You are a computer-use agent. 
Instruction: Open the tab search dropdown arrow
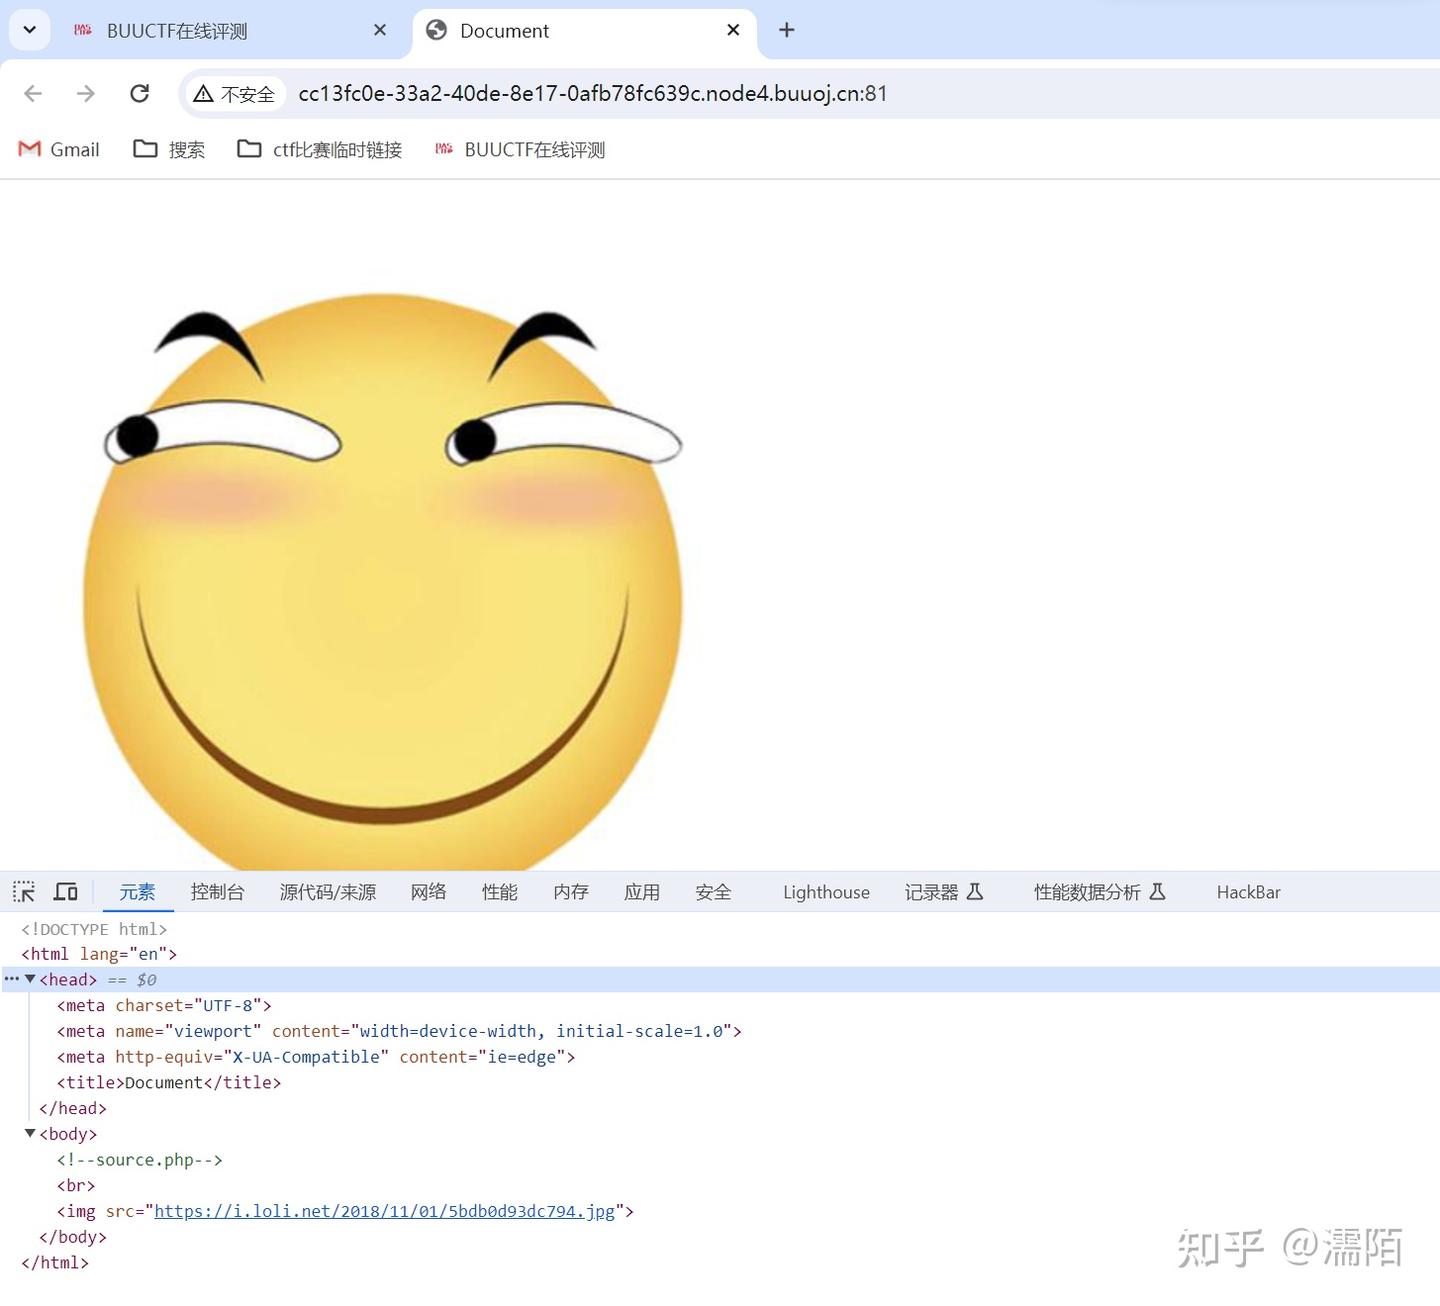[x=30, y=30]
